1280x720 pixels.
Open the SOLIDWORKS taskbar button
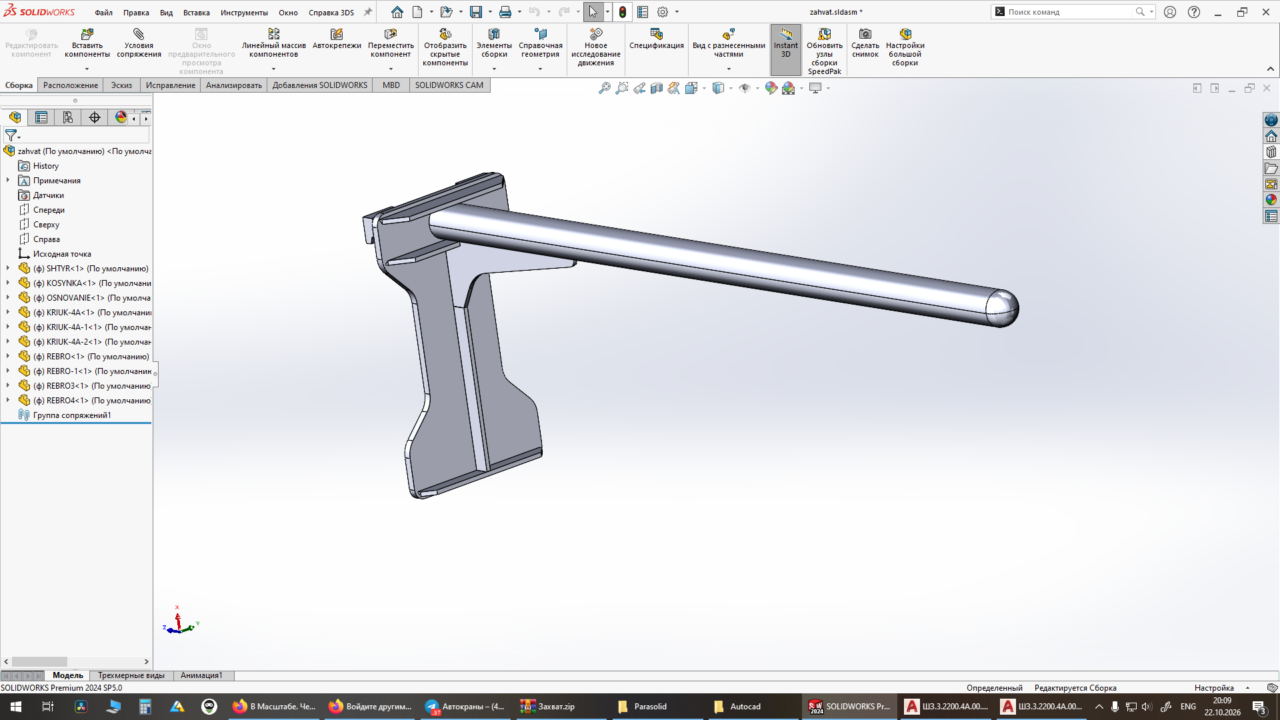coord(849,706)
